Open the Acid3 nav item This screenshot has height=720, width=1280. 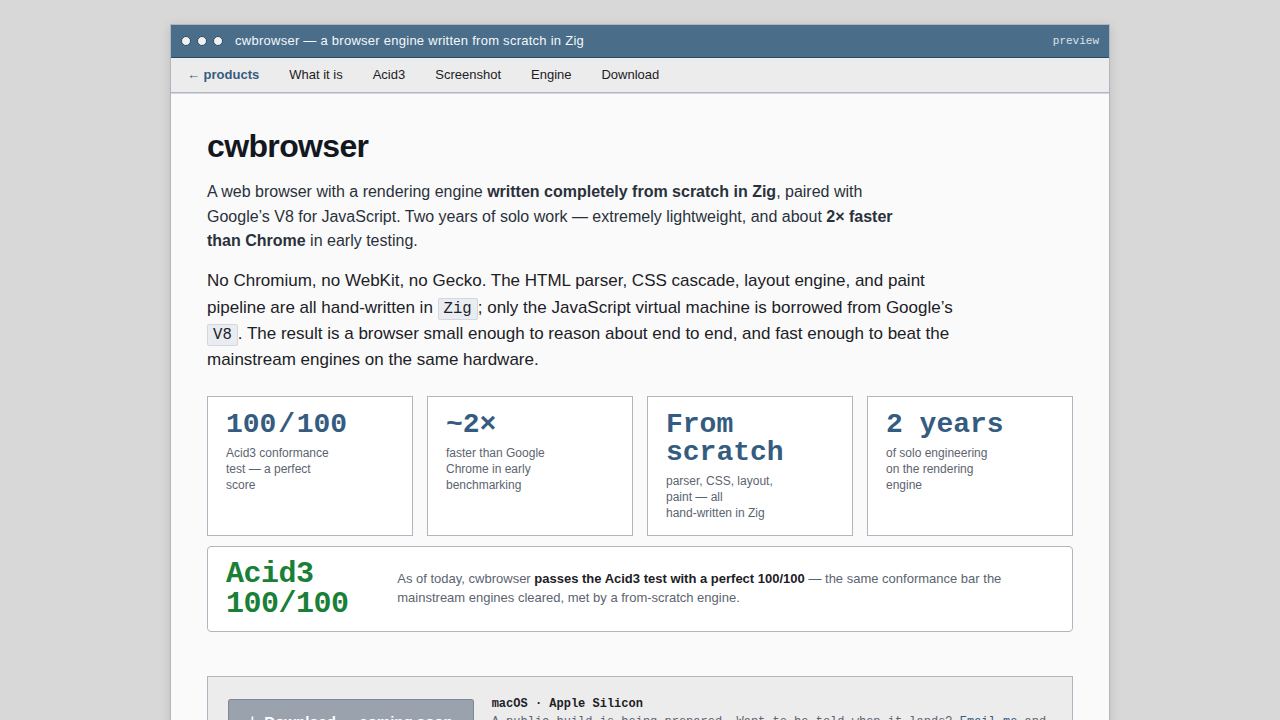coord(389,75)
